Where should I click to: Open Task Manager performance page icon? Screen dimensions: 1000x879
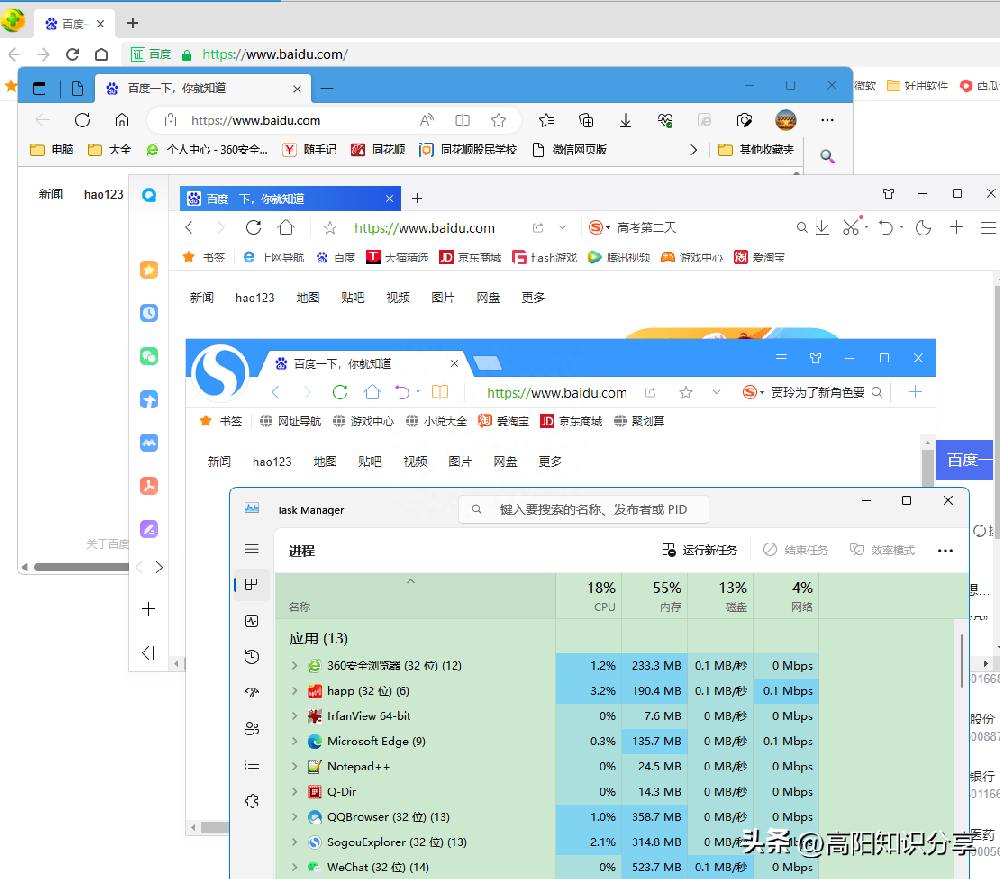tap(252, 621)
